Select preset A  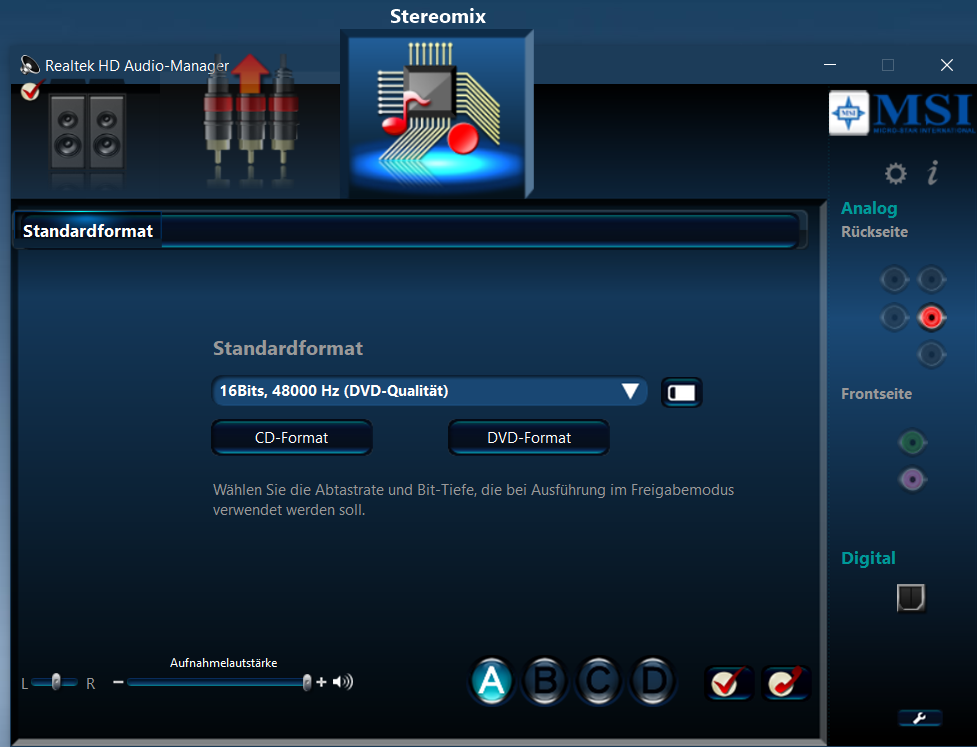(x=492, y=681)
